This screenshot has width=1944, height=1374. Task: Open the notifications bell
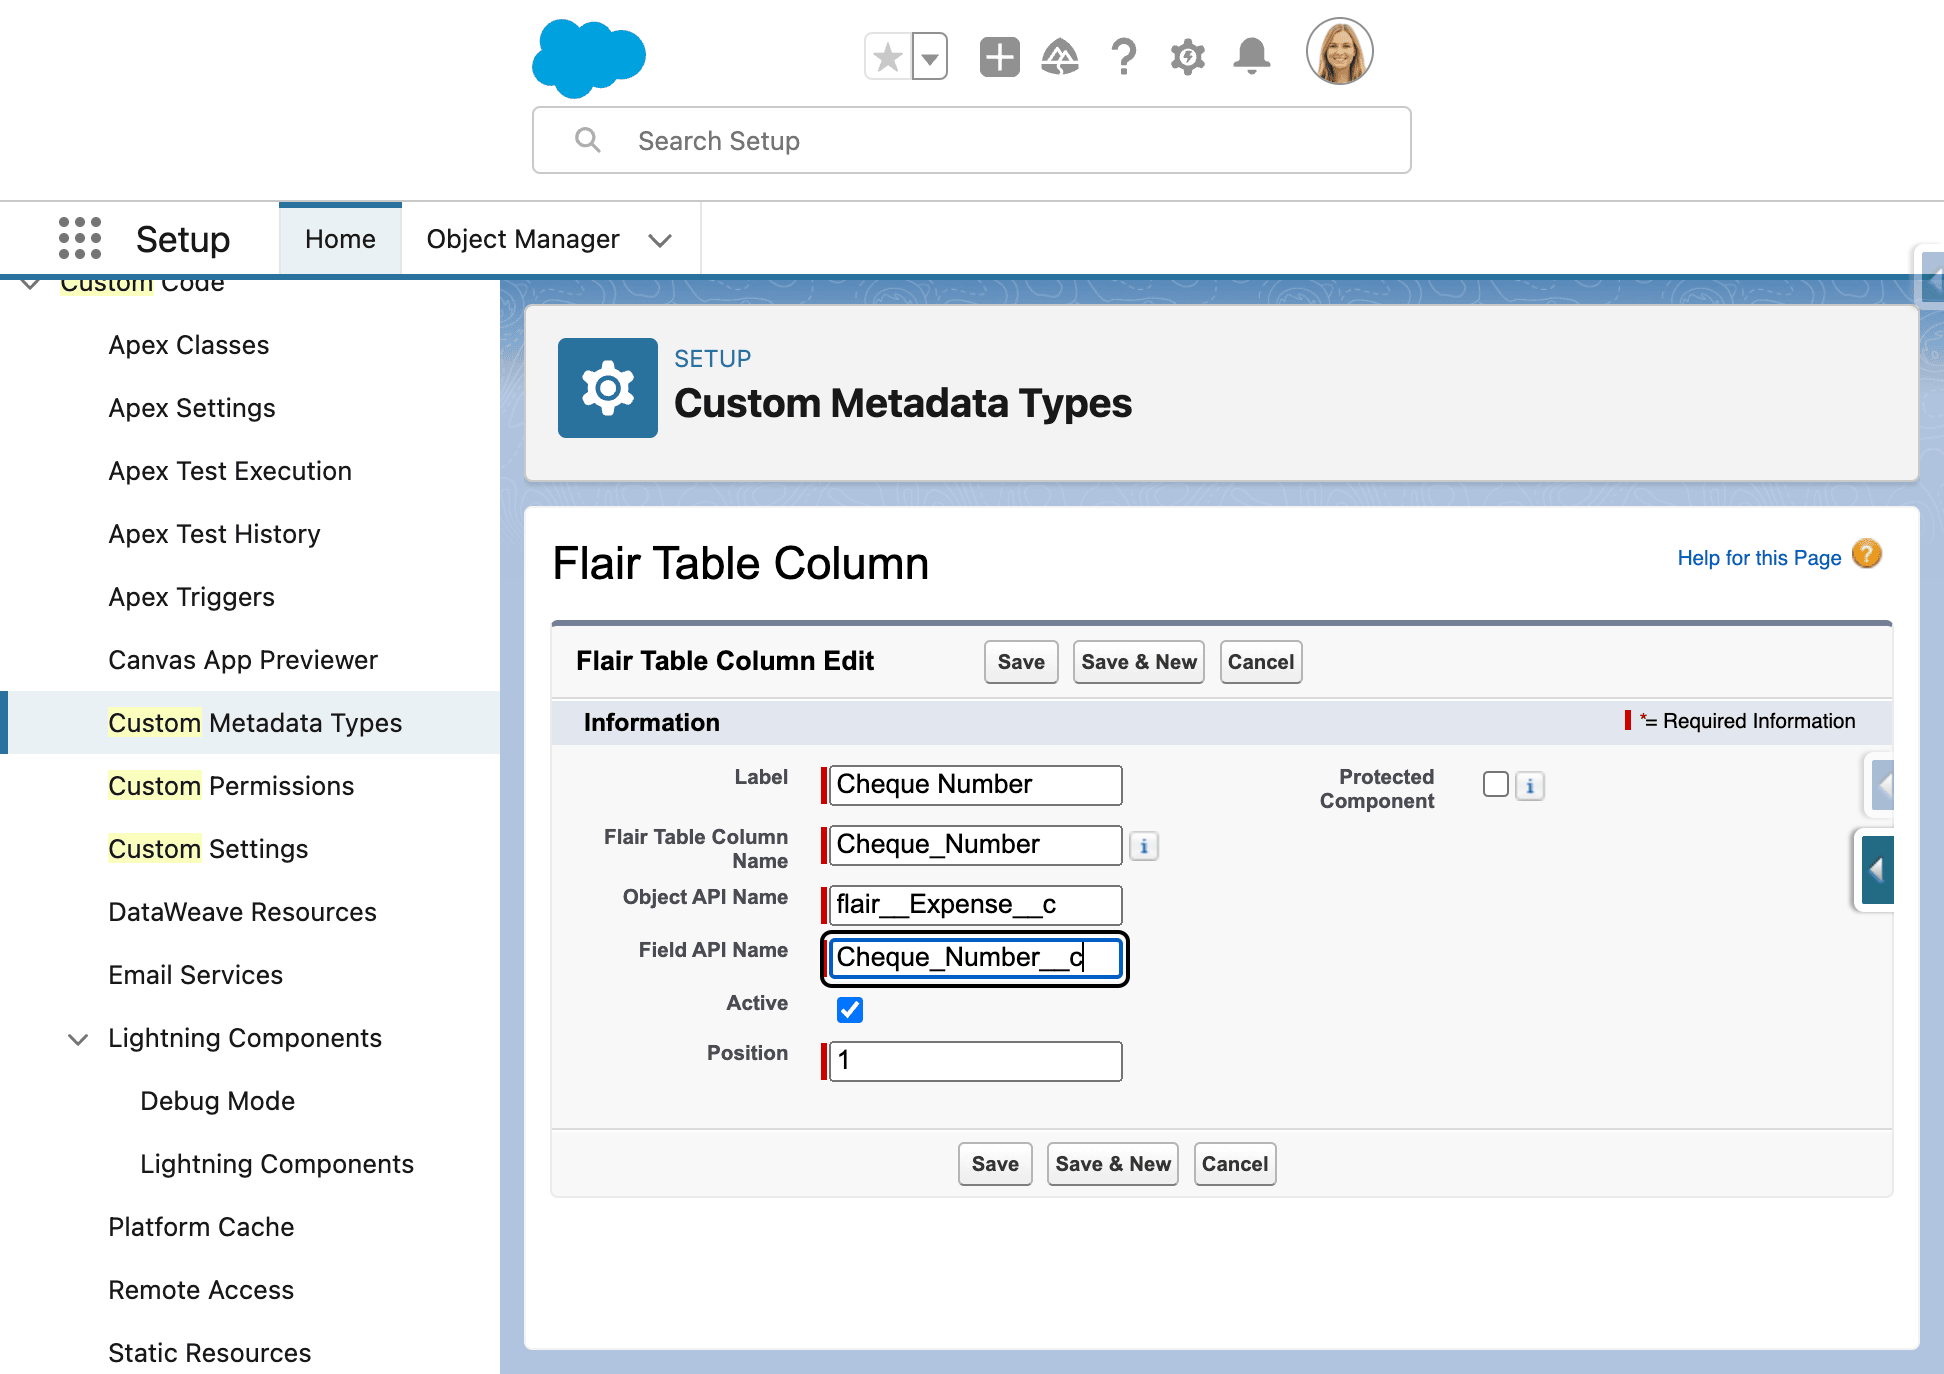(1251, 57)
